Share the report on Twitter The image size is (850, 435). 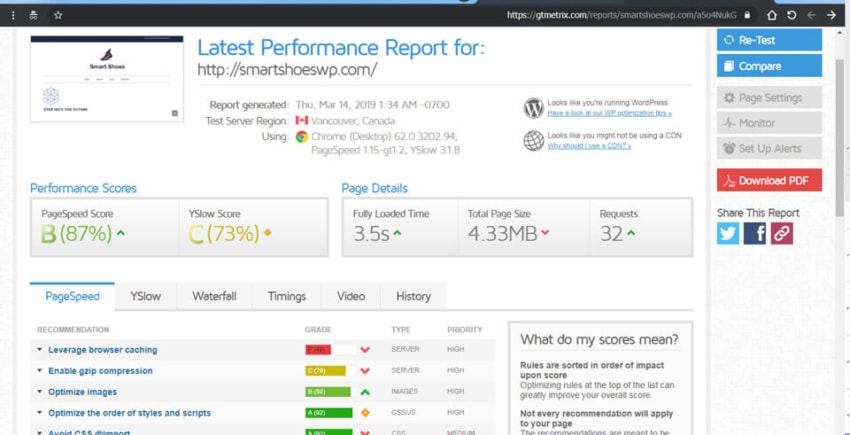tap(727, 233)
